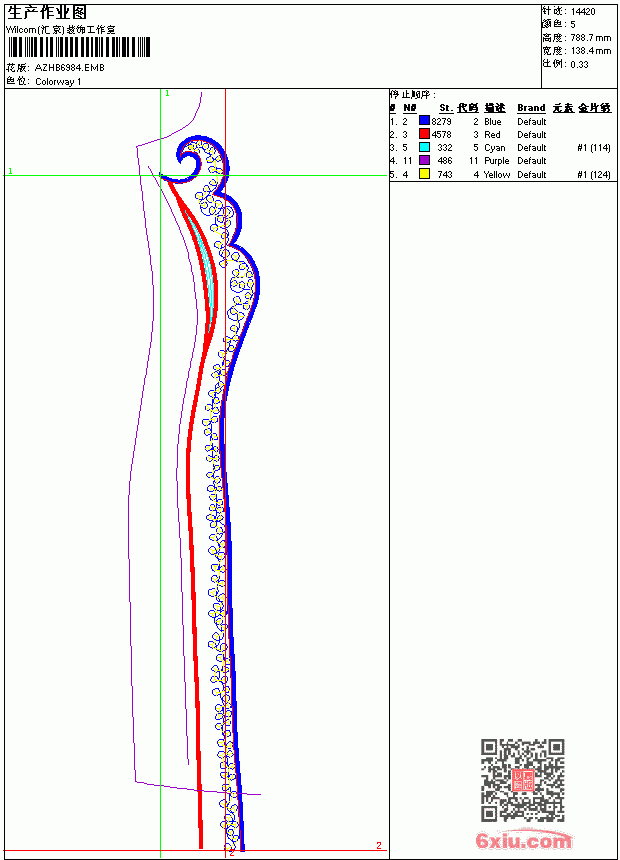The height and width of the screenshot is (860, 620).
Task: Click the QR code image
Action: 523,780
